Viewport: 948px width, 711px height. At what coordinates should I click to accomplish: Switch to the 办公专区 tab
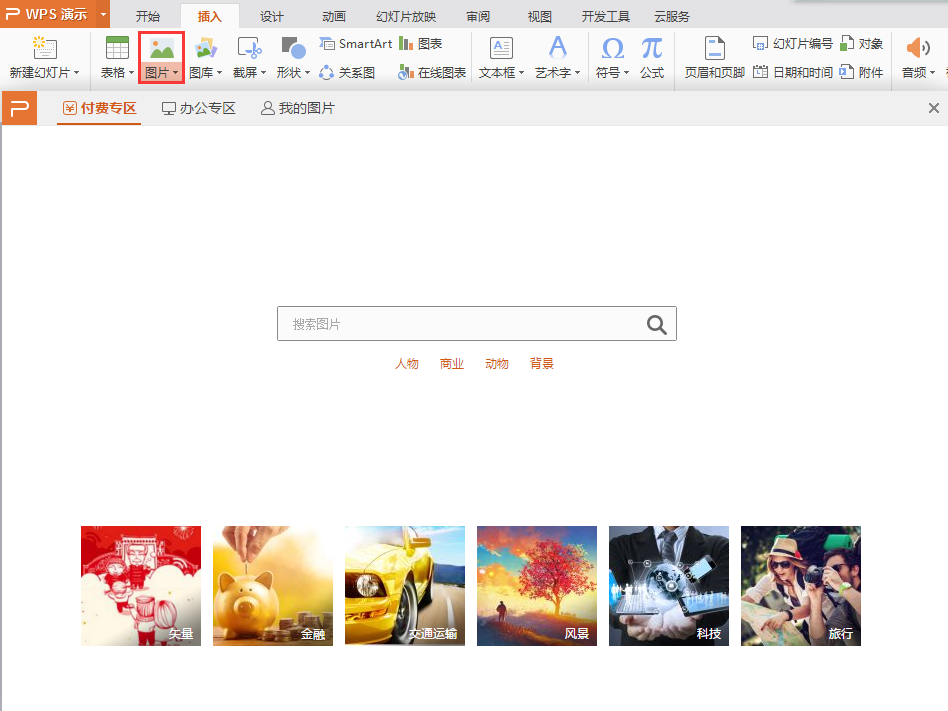tap(199, 108)
